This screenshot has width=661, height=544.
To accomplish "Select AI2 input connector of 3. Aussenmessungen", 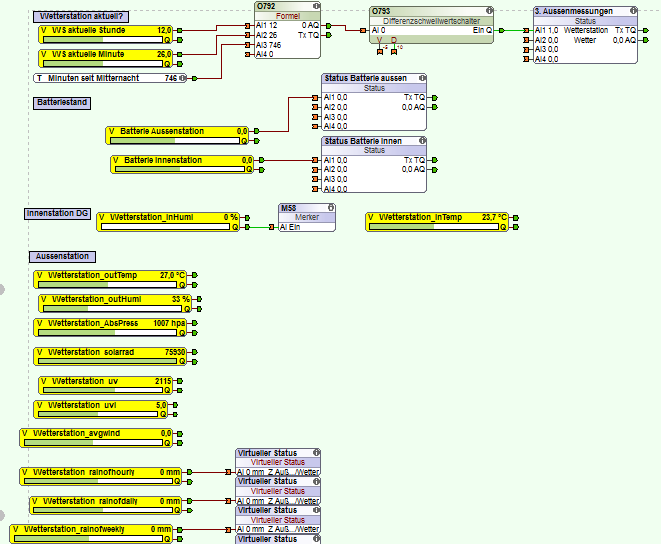I will pyautogui.click(x=526, y=40).
